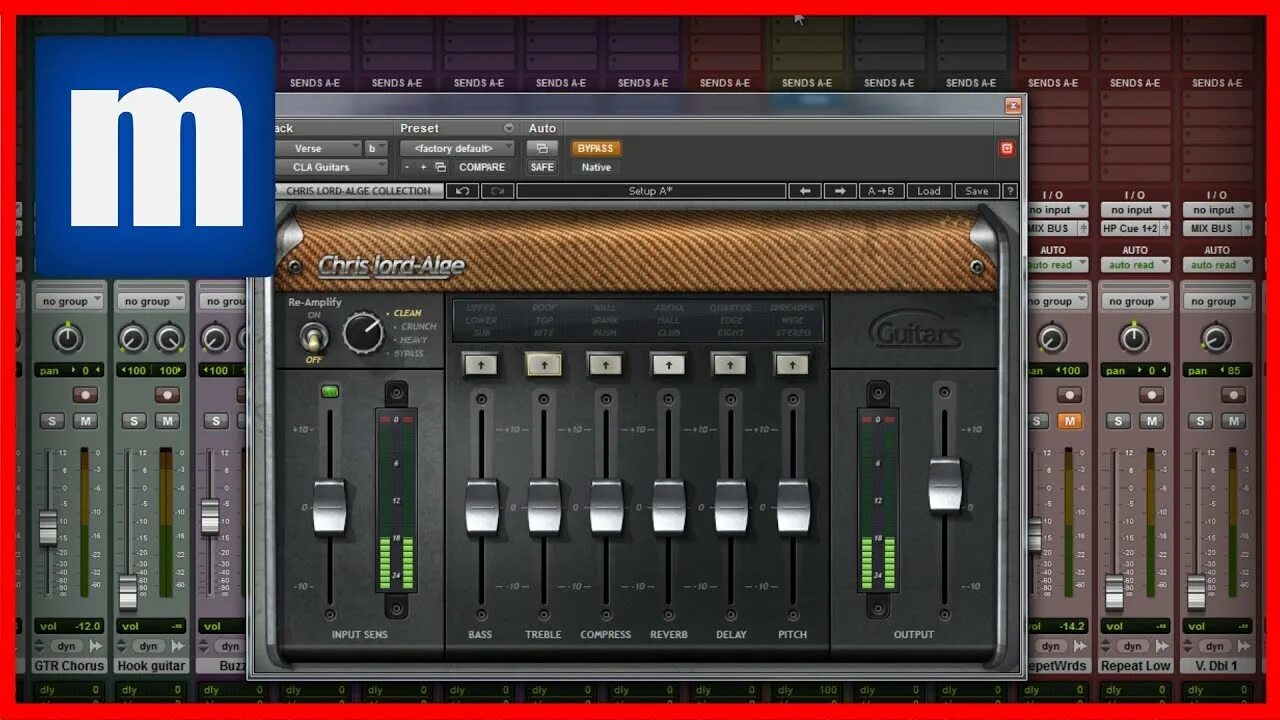Open the CLA Guitars plugin selector
The height and width of the screenshot is (720, 1280).
click(330, 167)
